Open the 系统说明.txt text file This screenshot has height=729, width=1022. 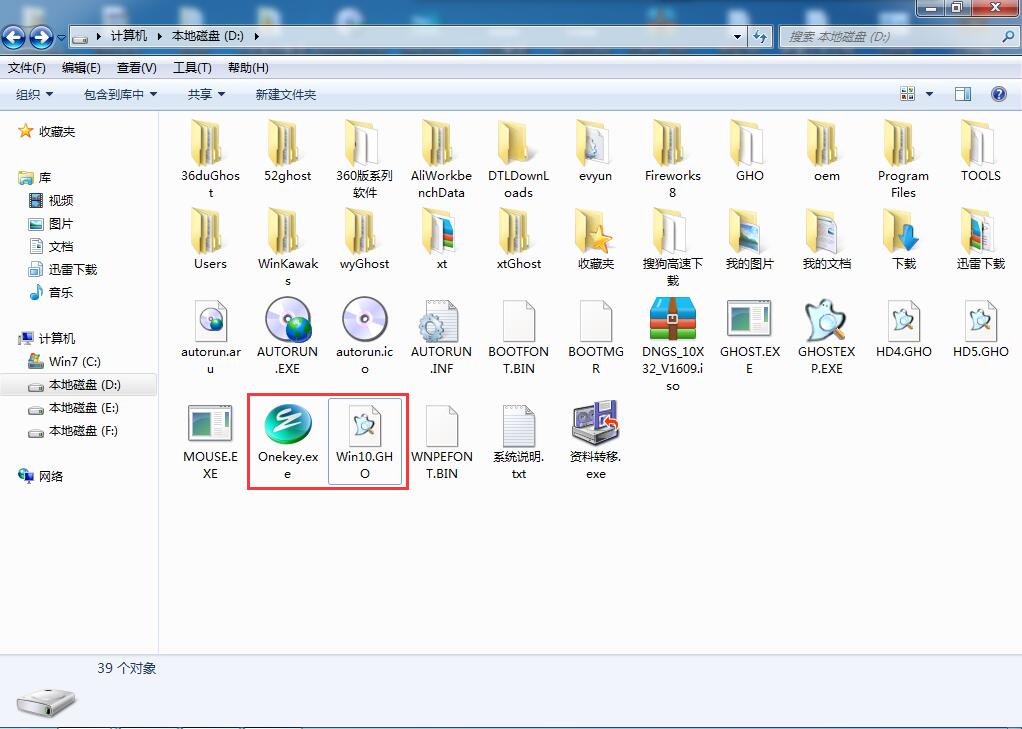point(518,432)
